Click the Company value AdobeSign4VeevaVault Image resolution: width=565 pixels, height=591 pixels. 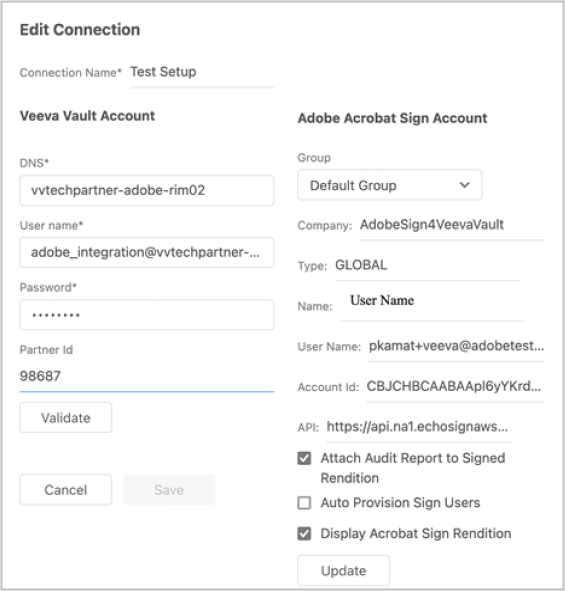tap(432, 225)
